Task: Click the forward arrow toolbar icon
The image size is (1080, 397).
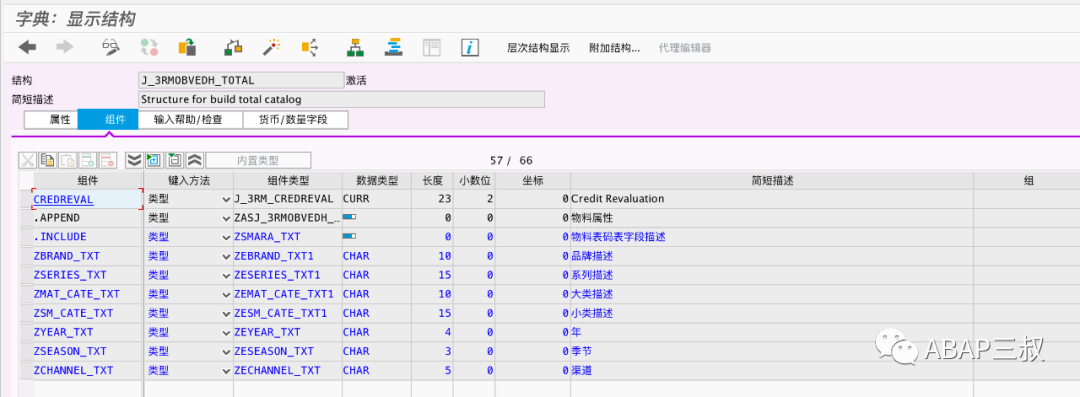Action: tap(65, 47)
